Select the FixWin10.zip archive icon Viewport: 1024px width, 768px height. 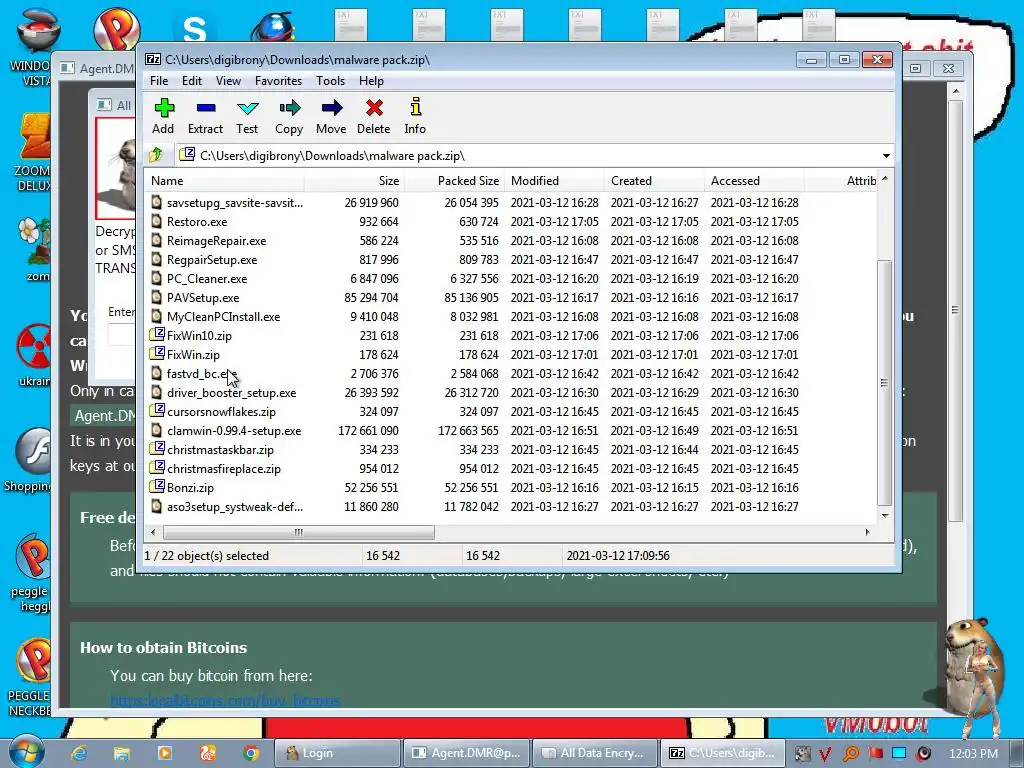point(157,335)
